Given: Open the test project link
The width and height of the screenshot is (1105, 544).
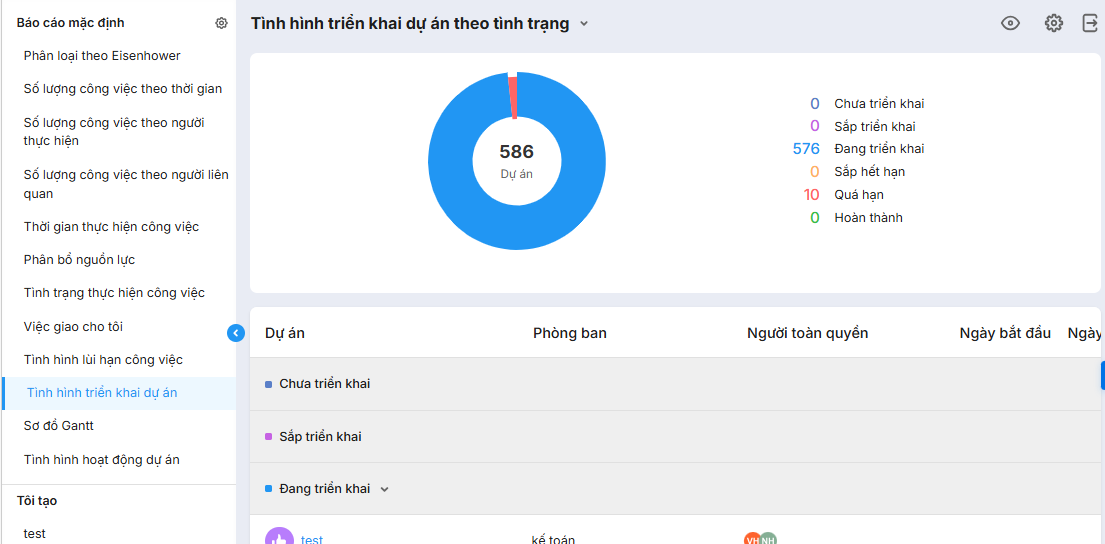Looking at the screenshot, I should [312, 539].
